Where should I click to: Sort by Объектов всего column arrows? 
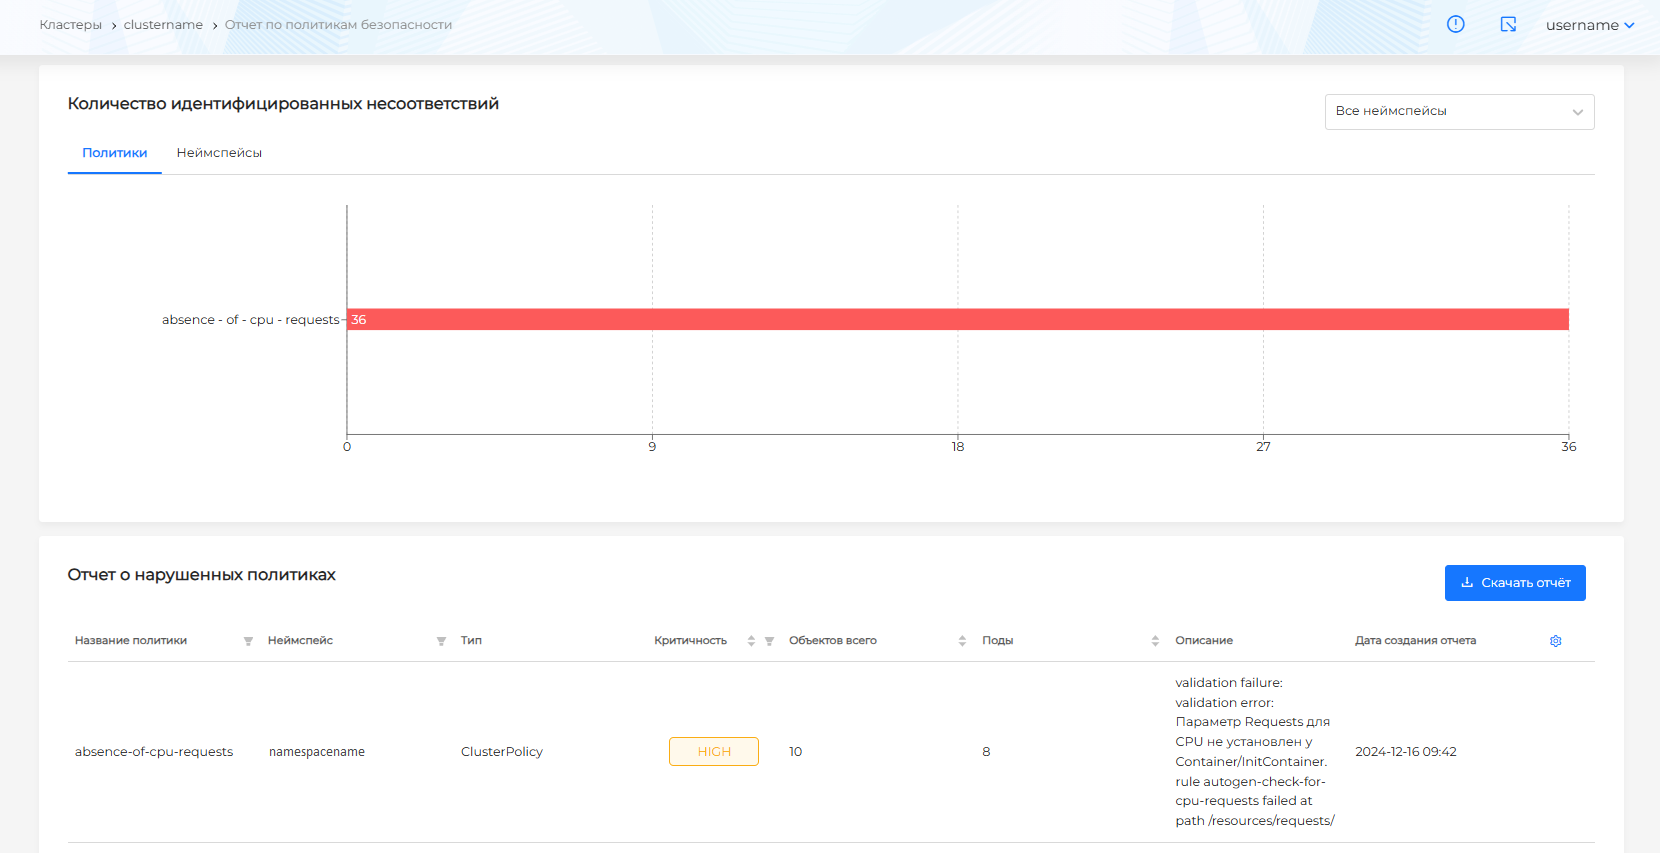point(962,641)
